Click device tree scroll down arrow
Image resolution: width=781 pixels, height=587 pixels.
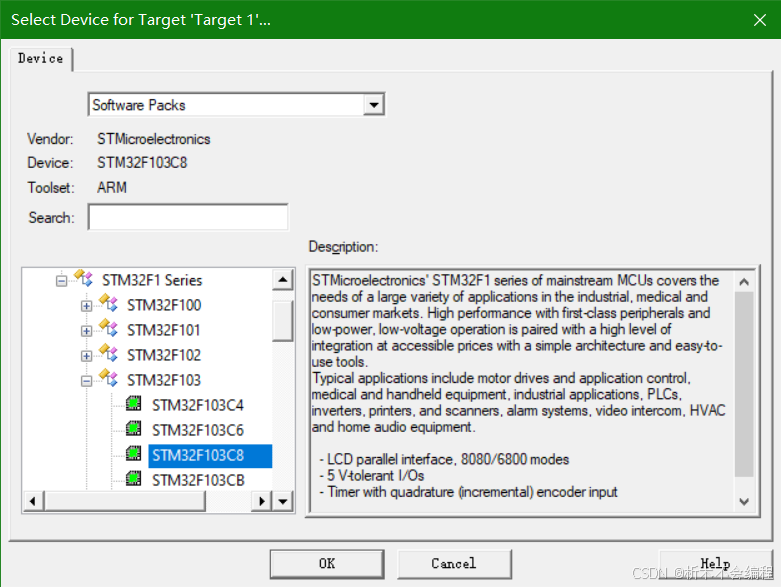(x=283, y=501)
